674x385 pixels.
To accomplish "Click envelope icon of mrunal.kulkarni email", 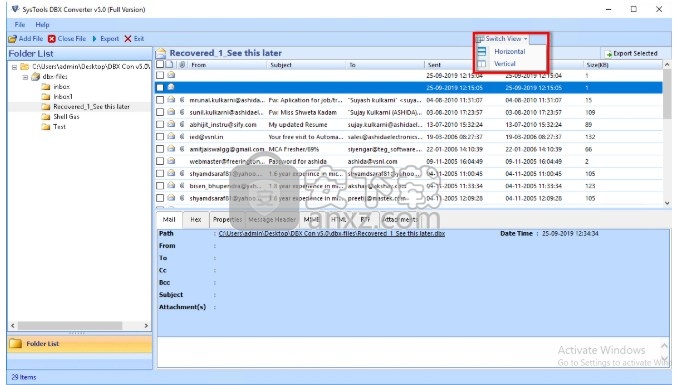I will (171, 100).
